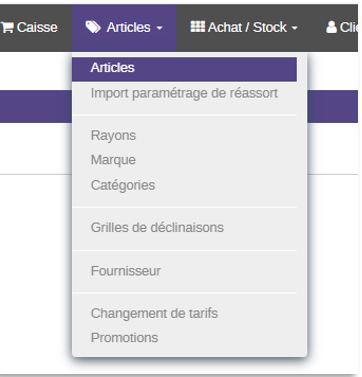Screen dimensions: 362x377
Task: Collapse the Articles dropdown caret
Action: (160, 28)
